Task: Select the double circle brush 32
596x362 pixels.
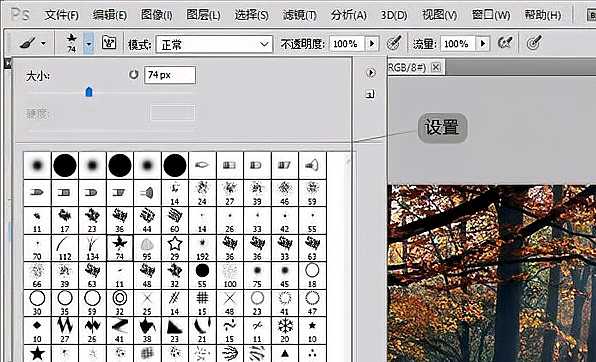Action: [x=120, y=303]
